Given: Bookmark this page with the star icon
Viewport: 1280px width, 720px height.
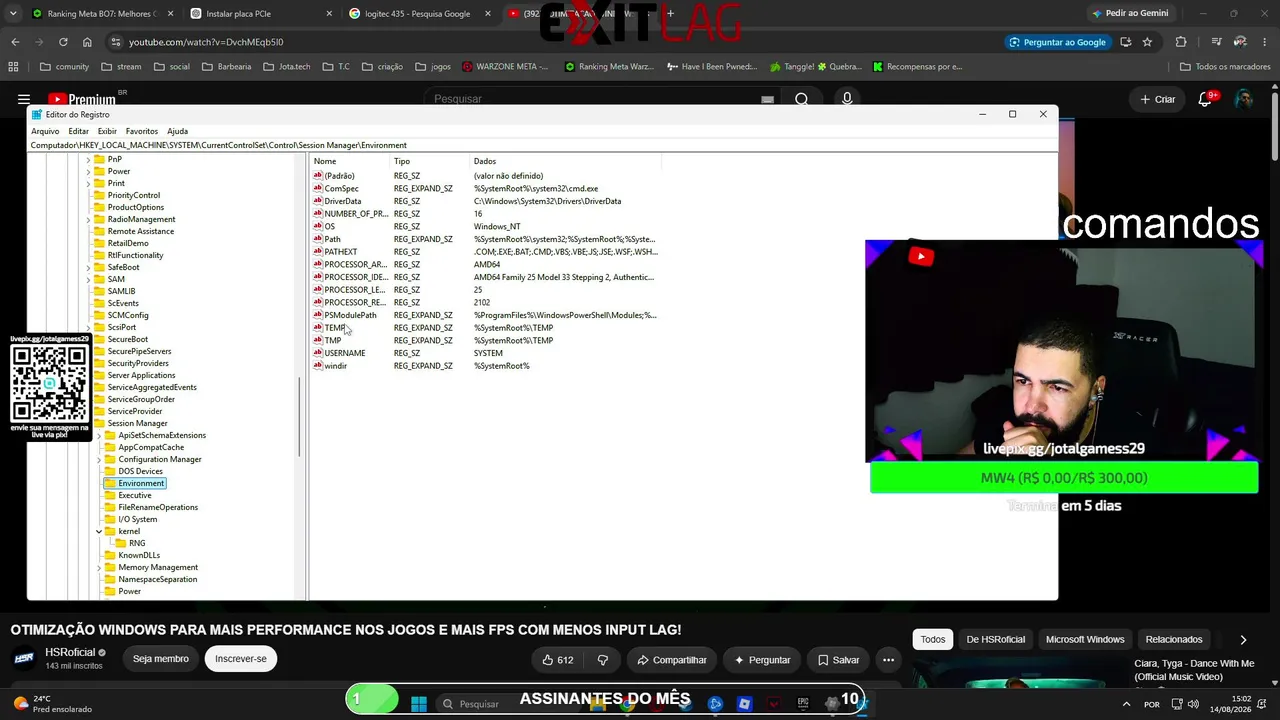Looking at the screenshot, I should [1147, 42].
